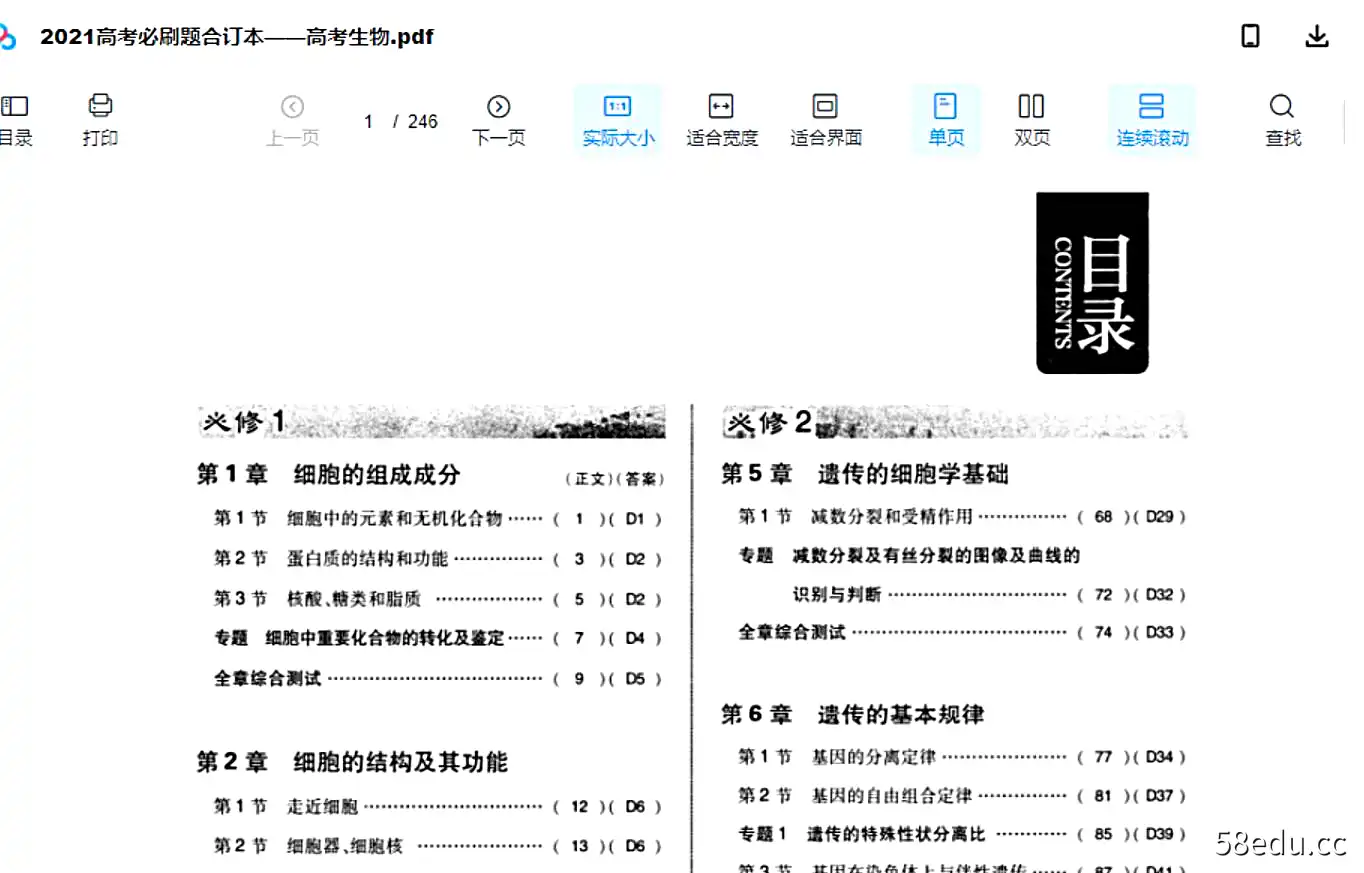This screenshot has width=1364, height=873.
Task: Select 适合宽度 fit width view
Action: tap(721, 120)
